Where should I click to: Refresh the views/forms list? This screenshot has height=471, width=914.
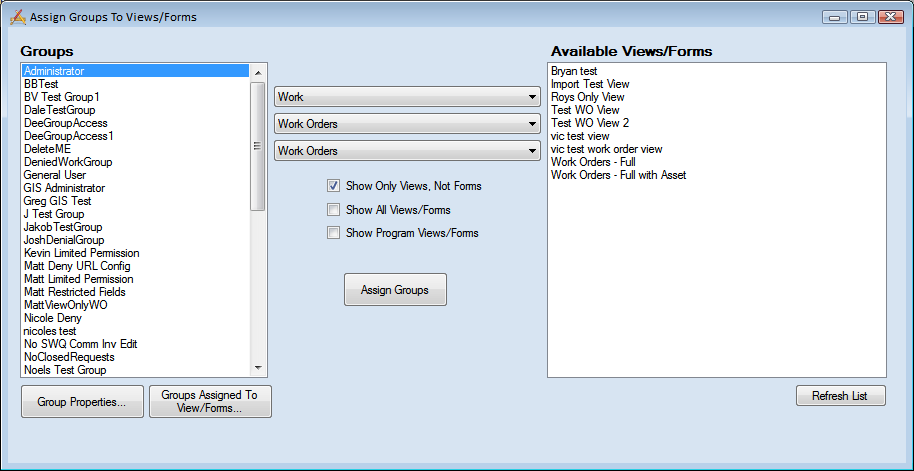click(x=841, y=396)
